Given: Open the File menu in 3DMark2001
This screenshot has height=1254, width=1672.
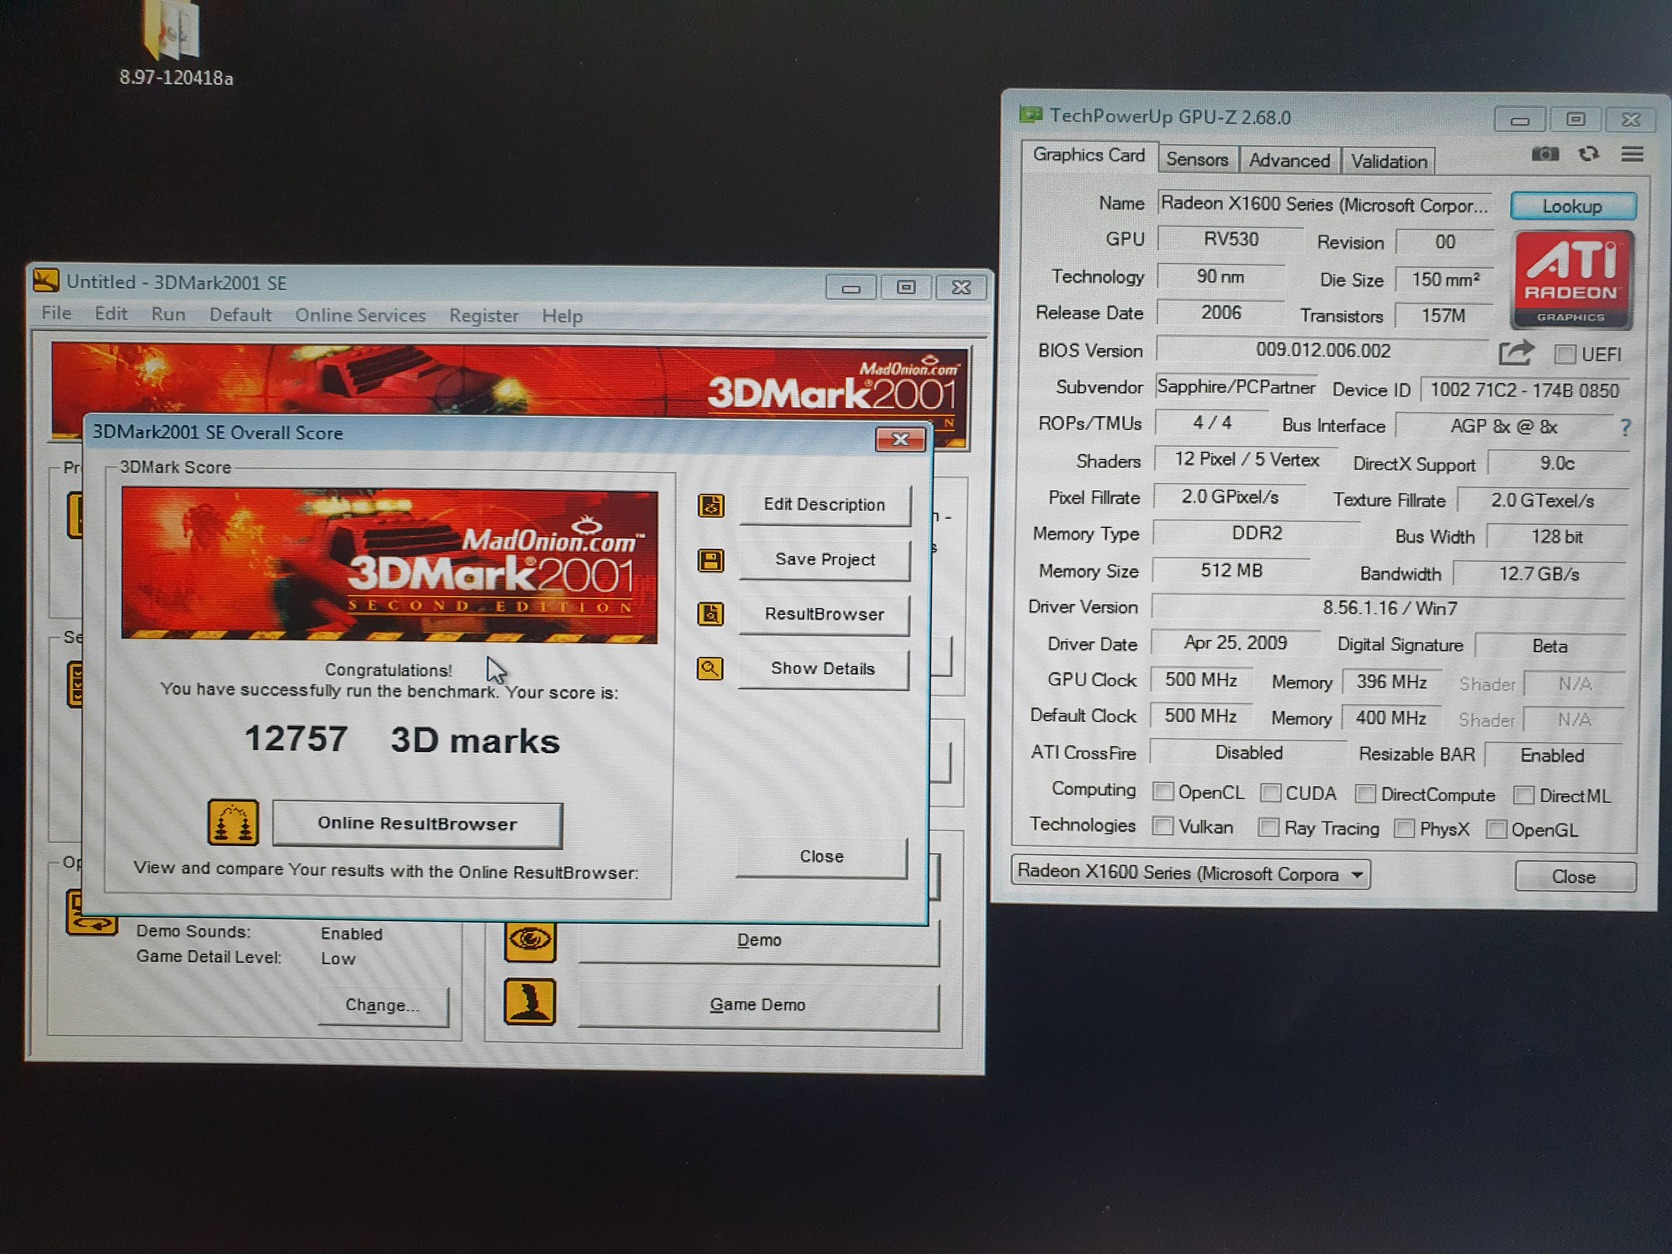Looking at the screenshot, I should click(56, 313).
